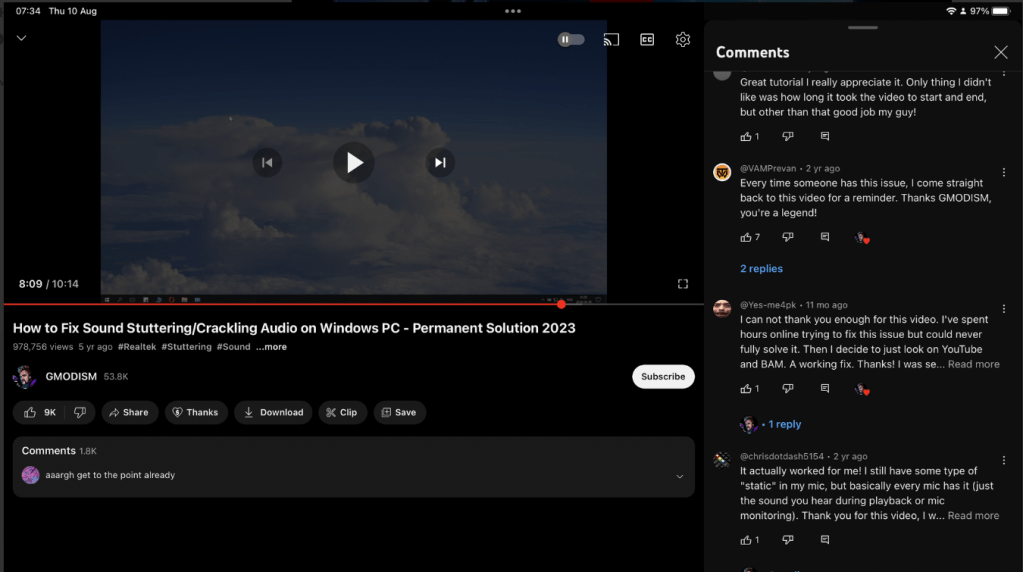Viewport: 1023px width, 572px height.
Task: Open the cast to device icon
Action: click(611, 40)
